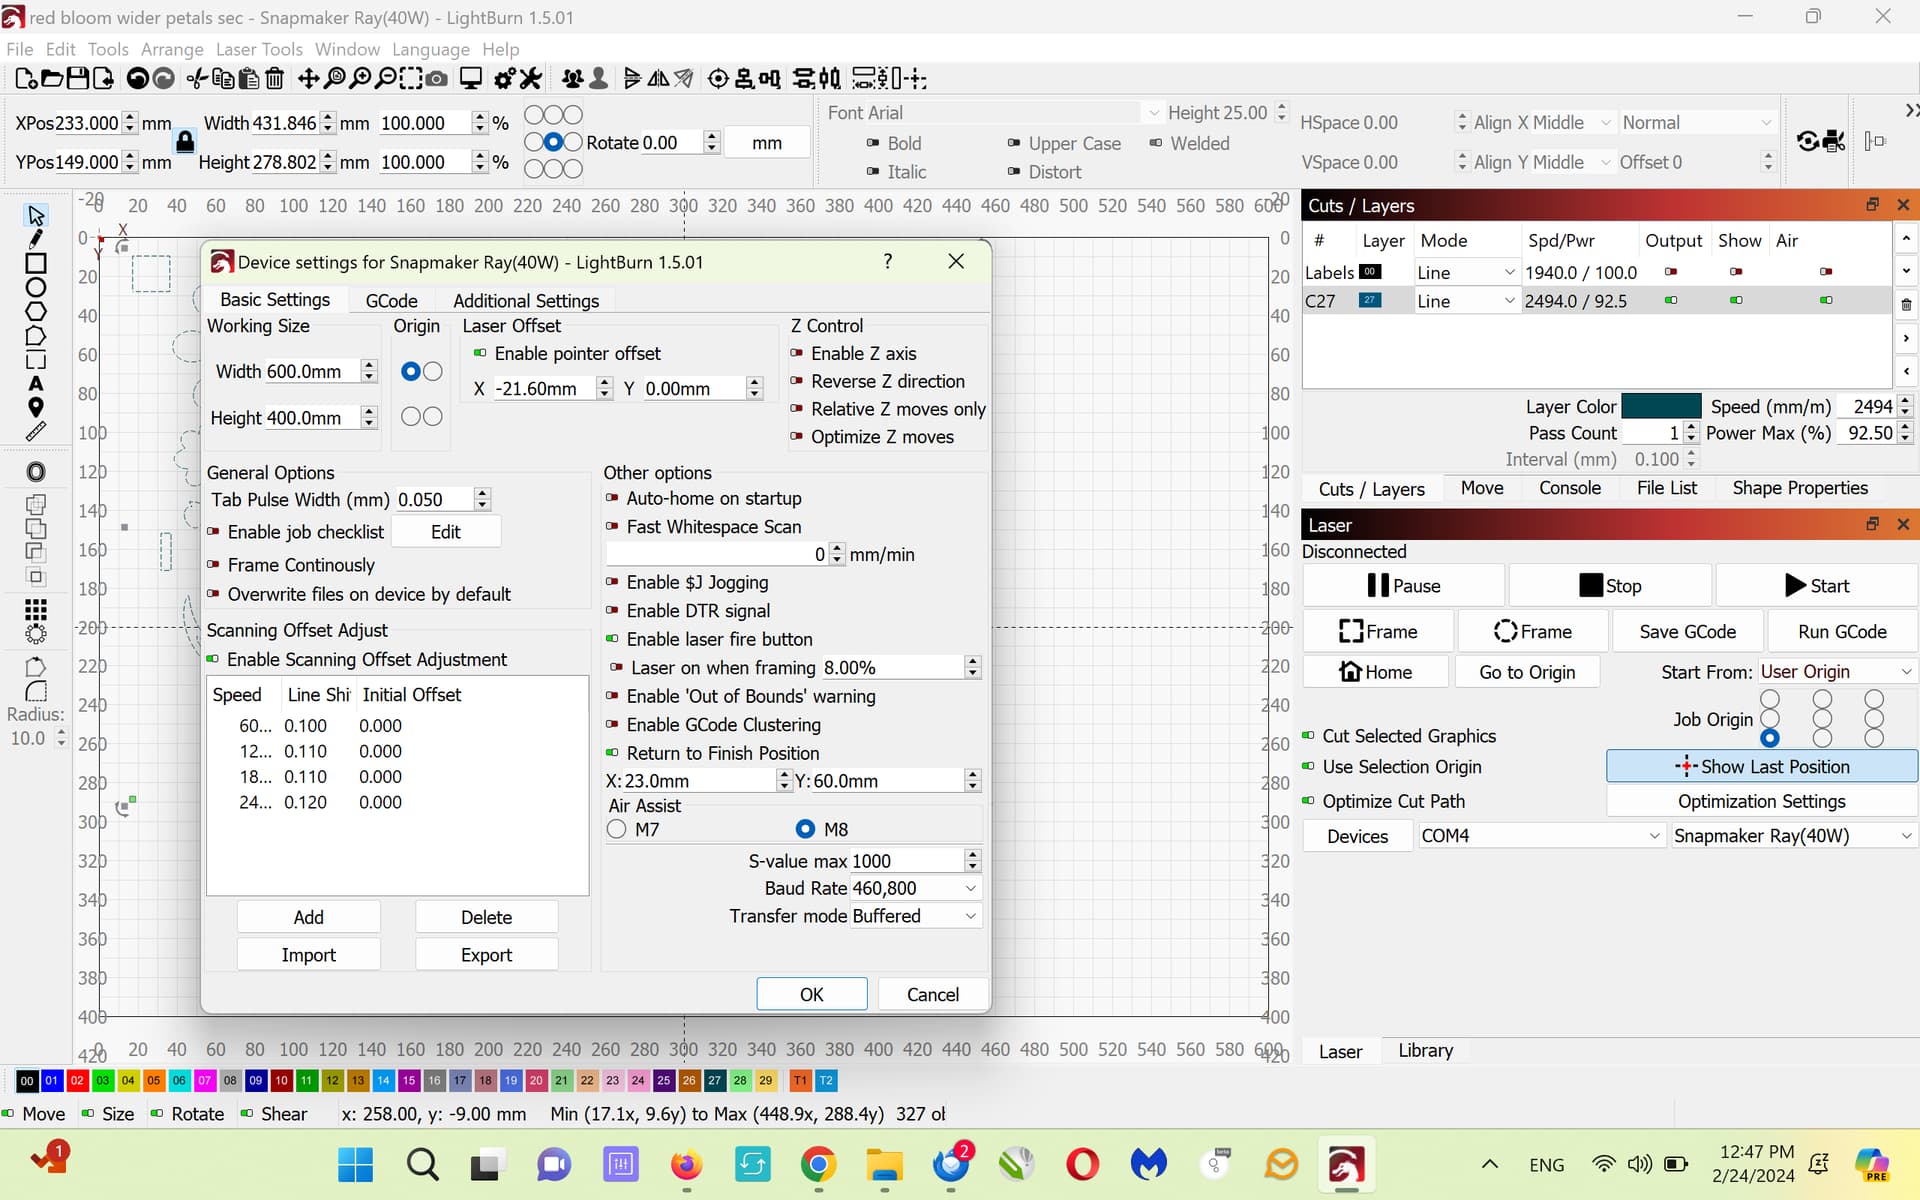
Task: Open the Labels layer Mode dropdown
Action: 1466,273
